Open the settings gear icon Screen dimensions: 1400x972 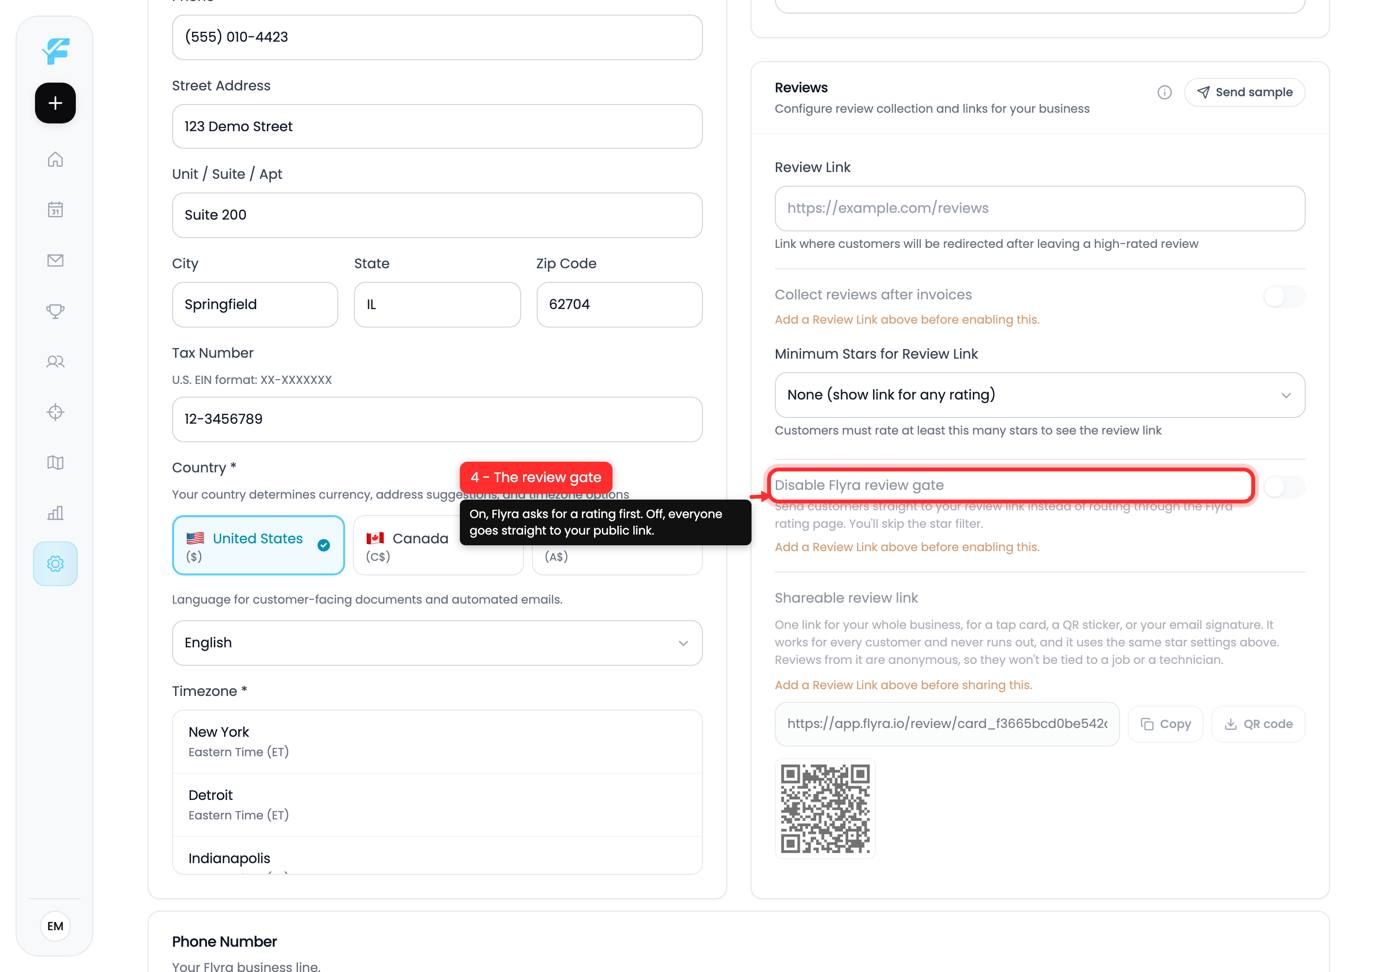coord(55,564)
